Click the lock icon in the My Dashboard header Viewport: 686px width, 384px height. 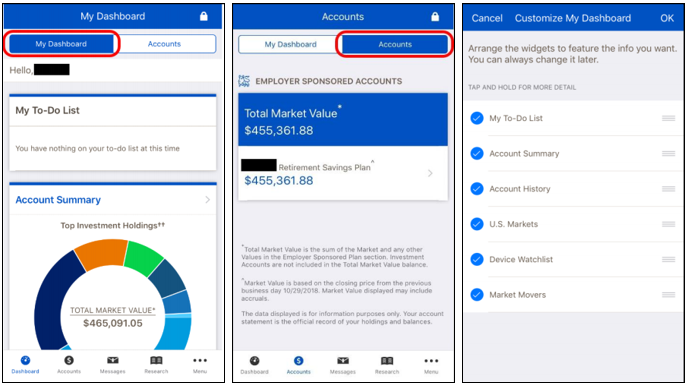click(203, 16)
